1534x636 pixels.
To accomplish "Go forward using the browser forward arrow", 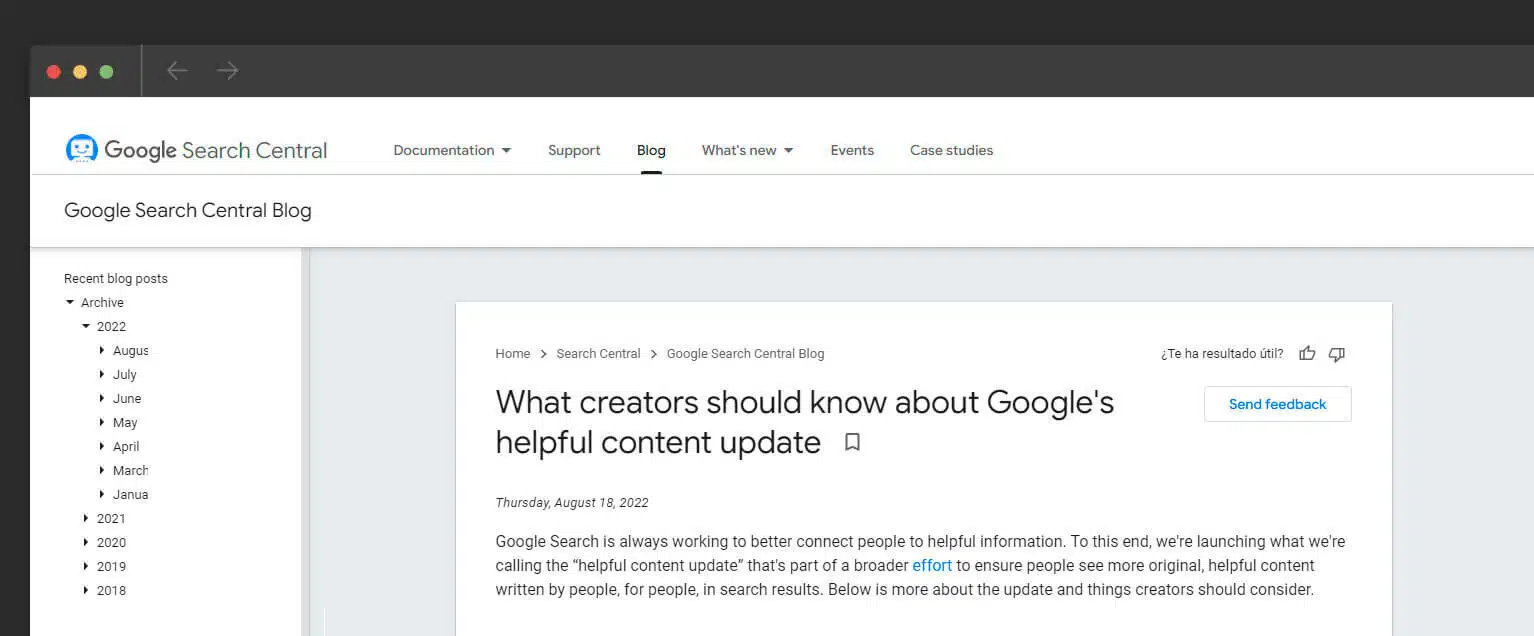I will (x=228, y=70).
